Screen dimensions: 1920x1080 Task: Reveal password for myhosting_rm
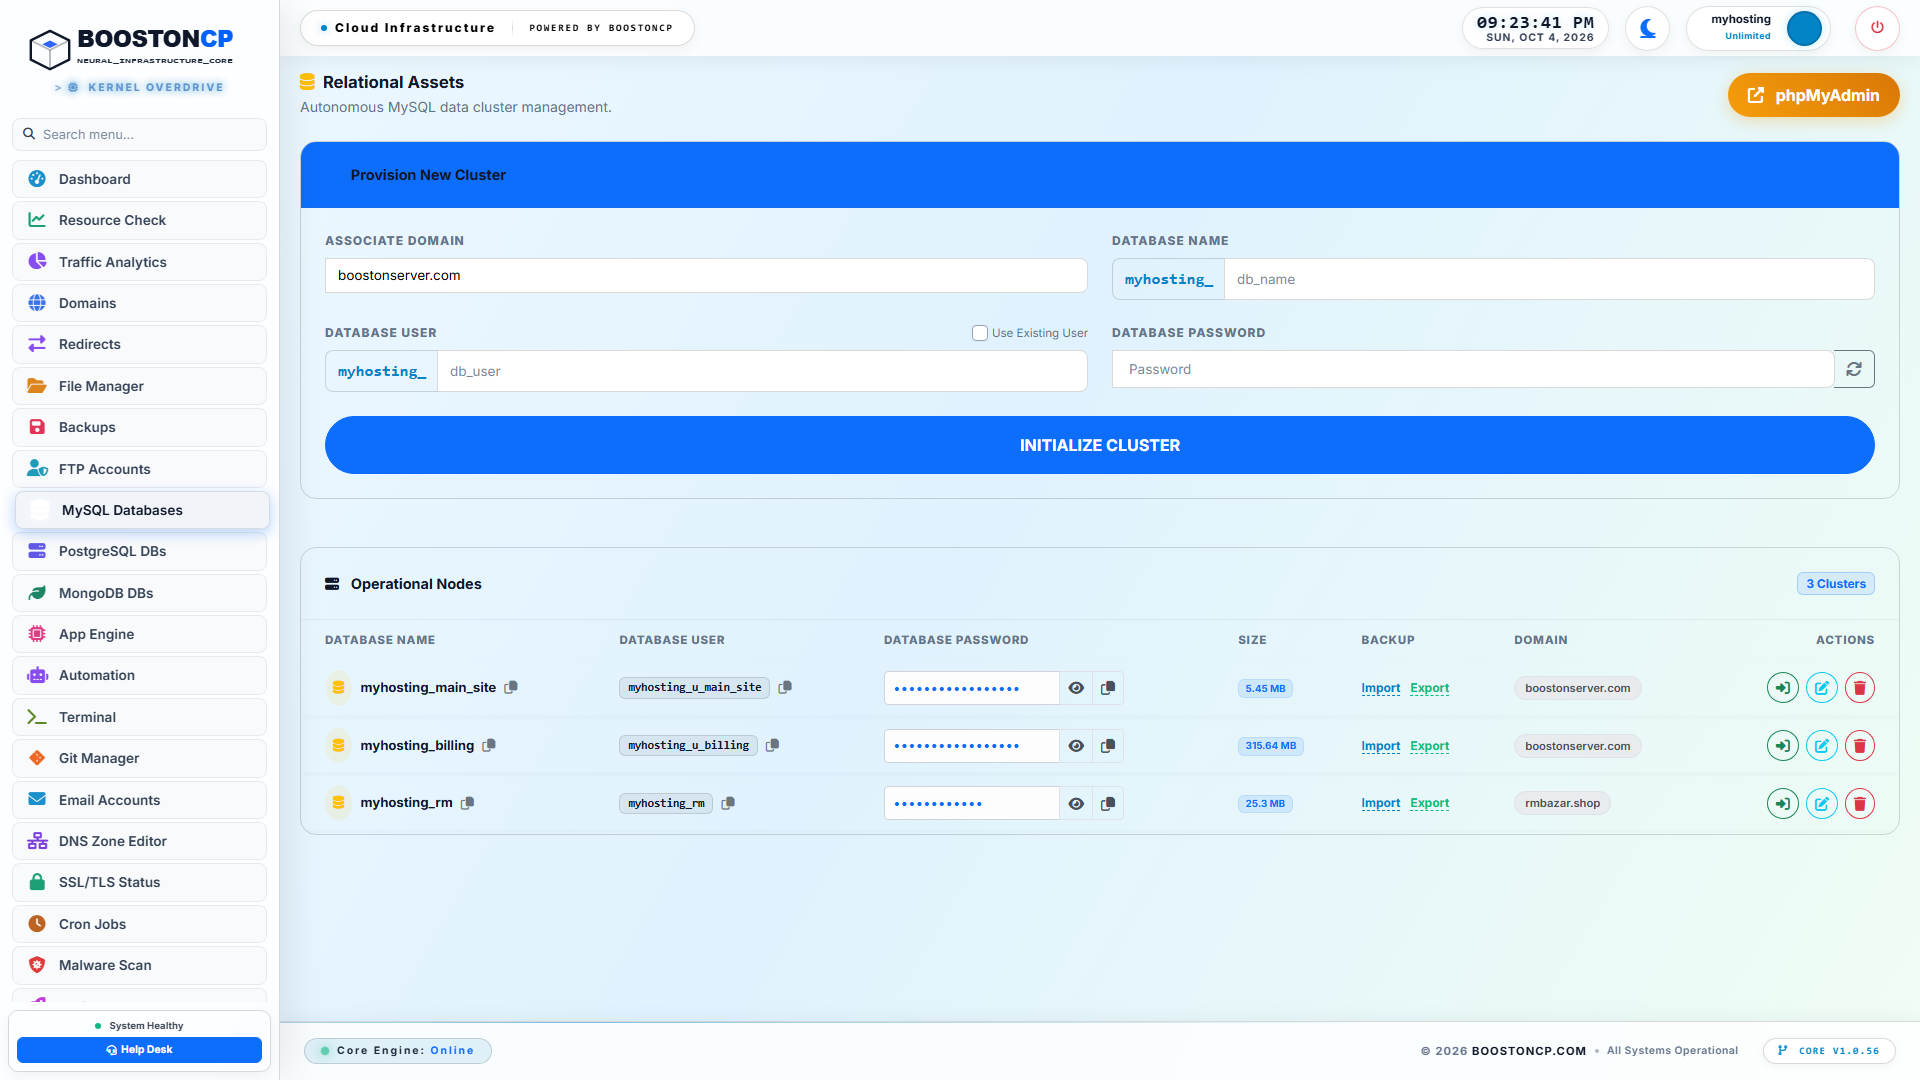click(x=1076, y=804)
